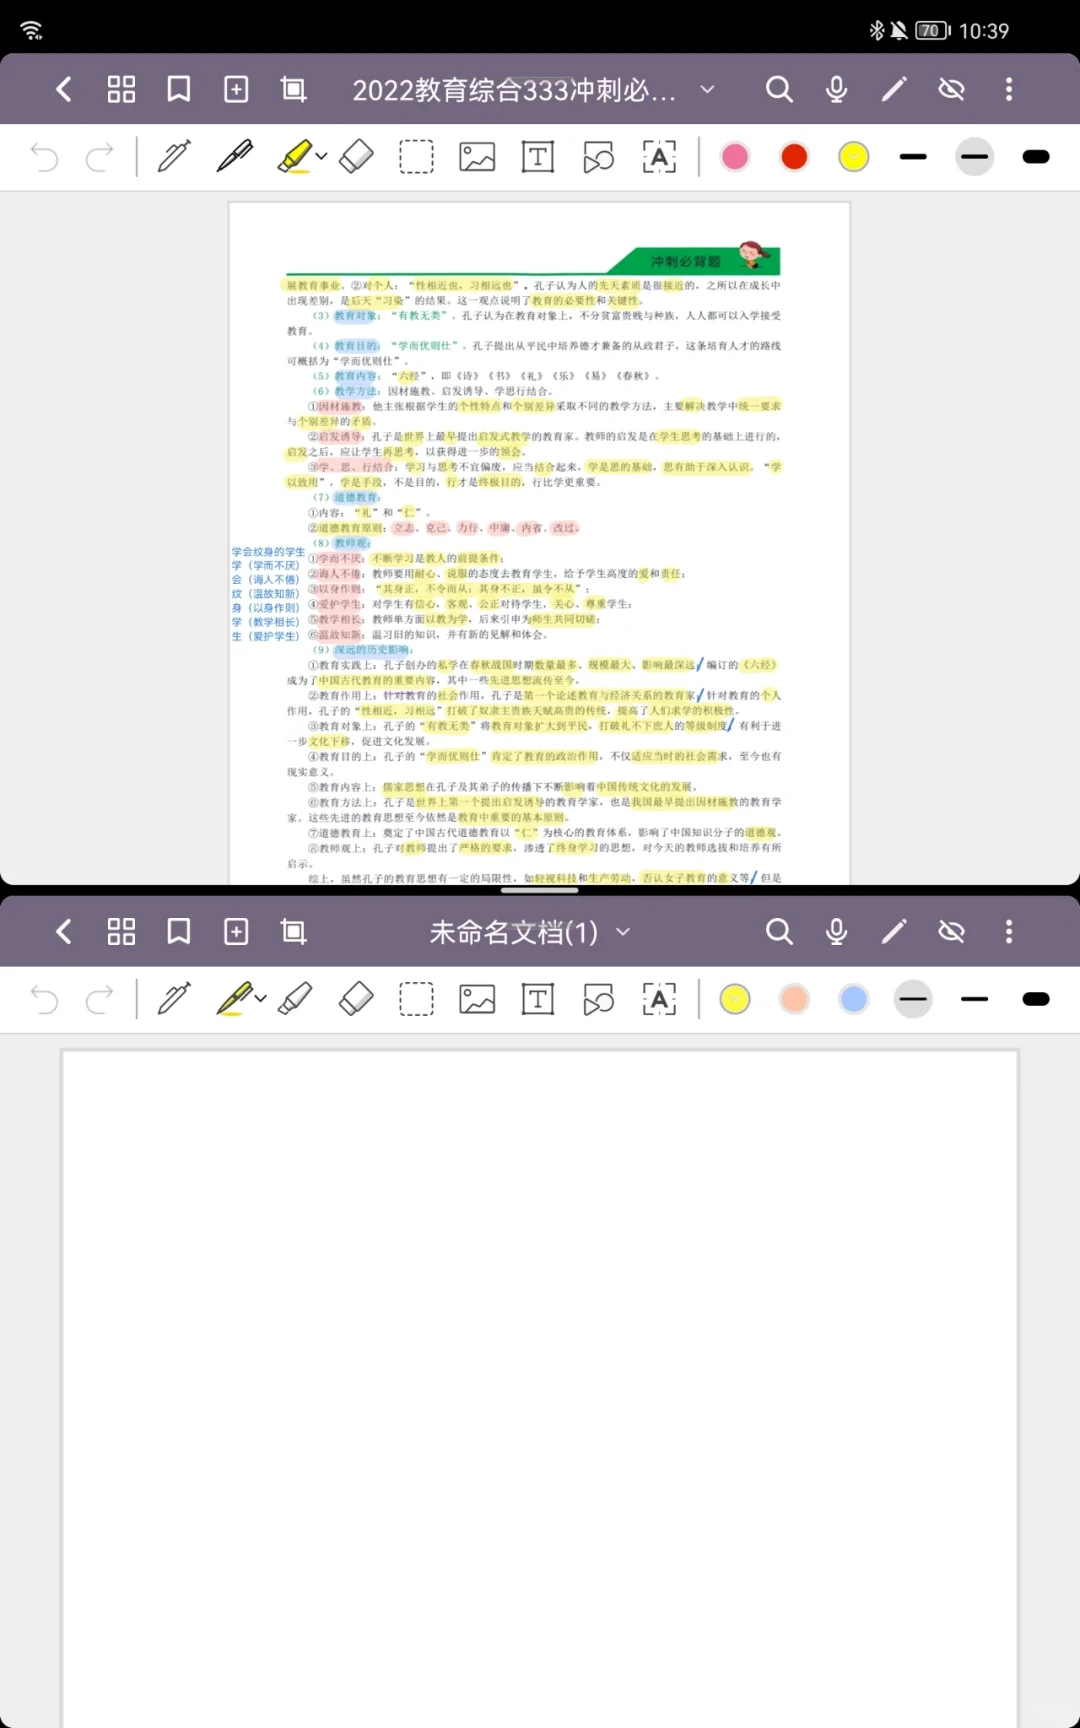Select text recognition tool in bottom toolbar
The width and height of the screenshot is (1080, 1728).
659,999
